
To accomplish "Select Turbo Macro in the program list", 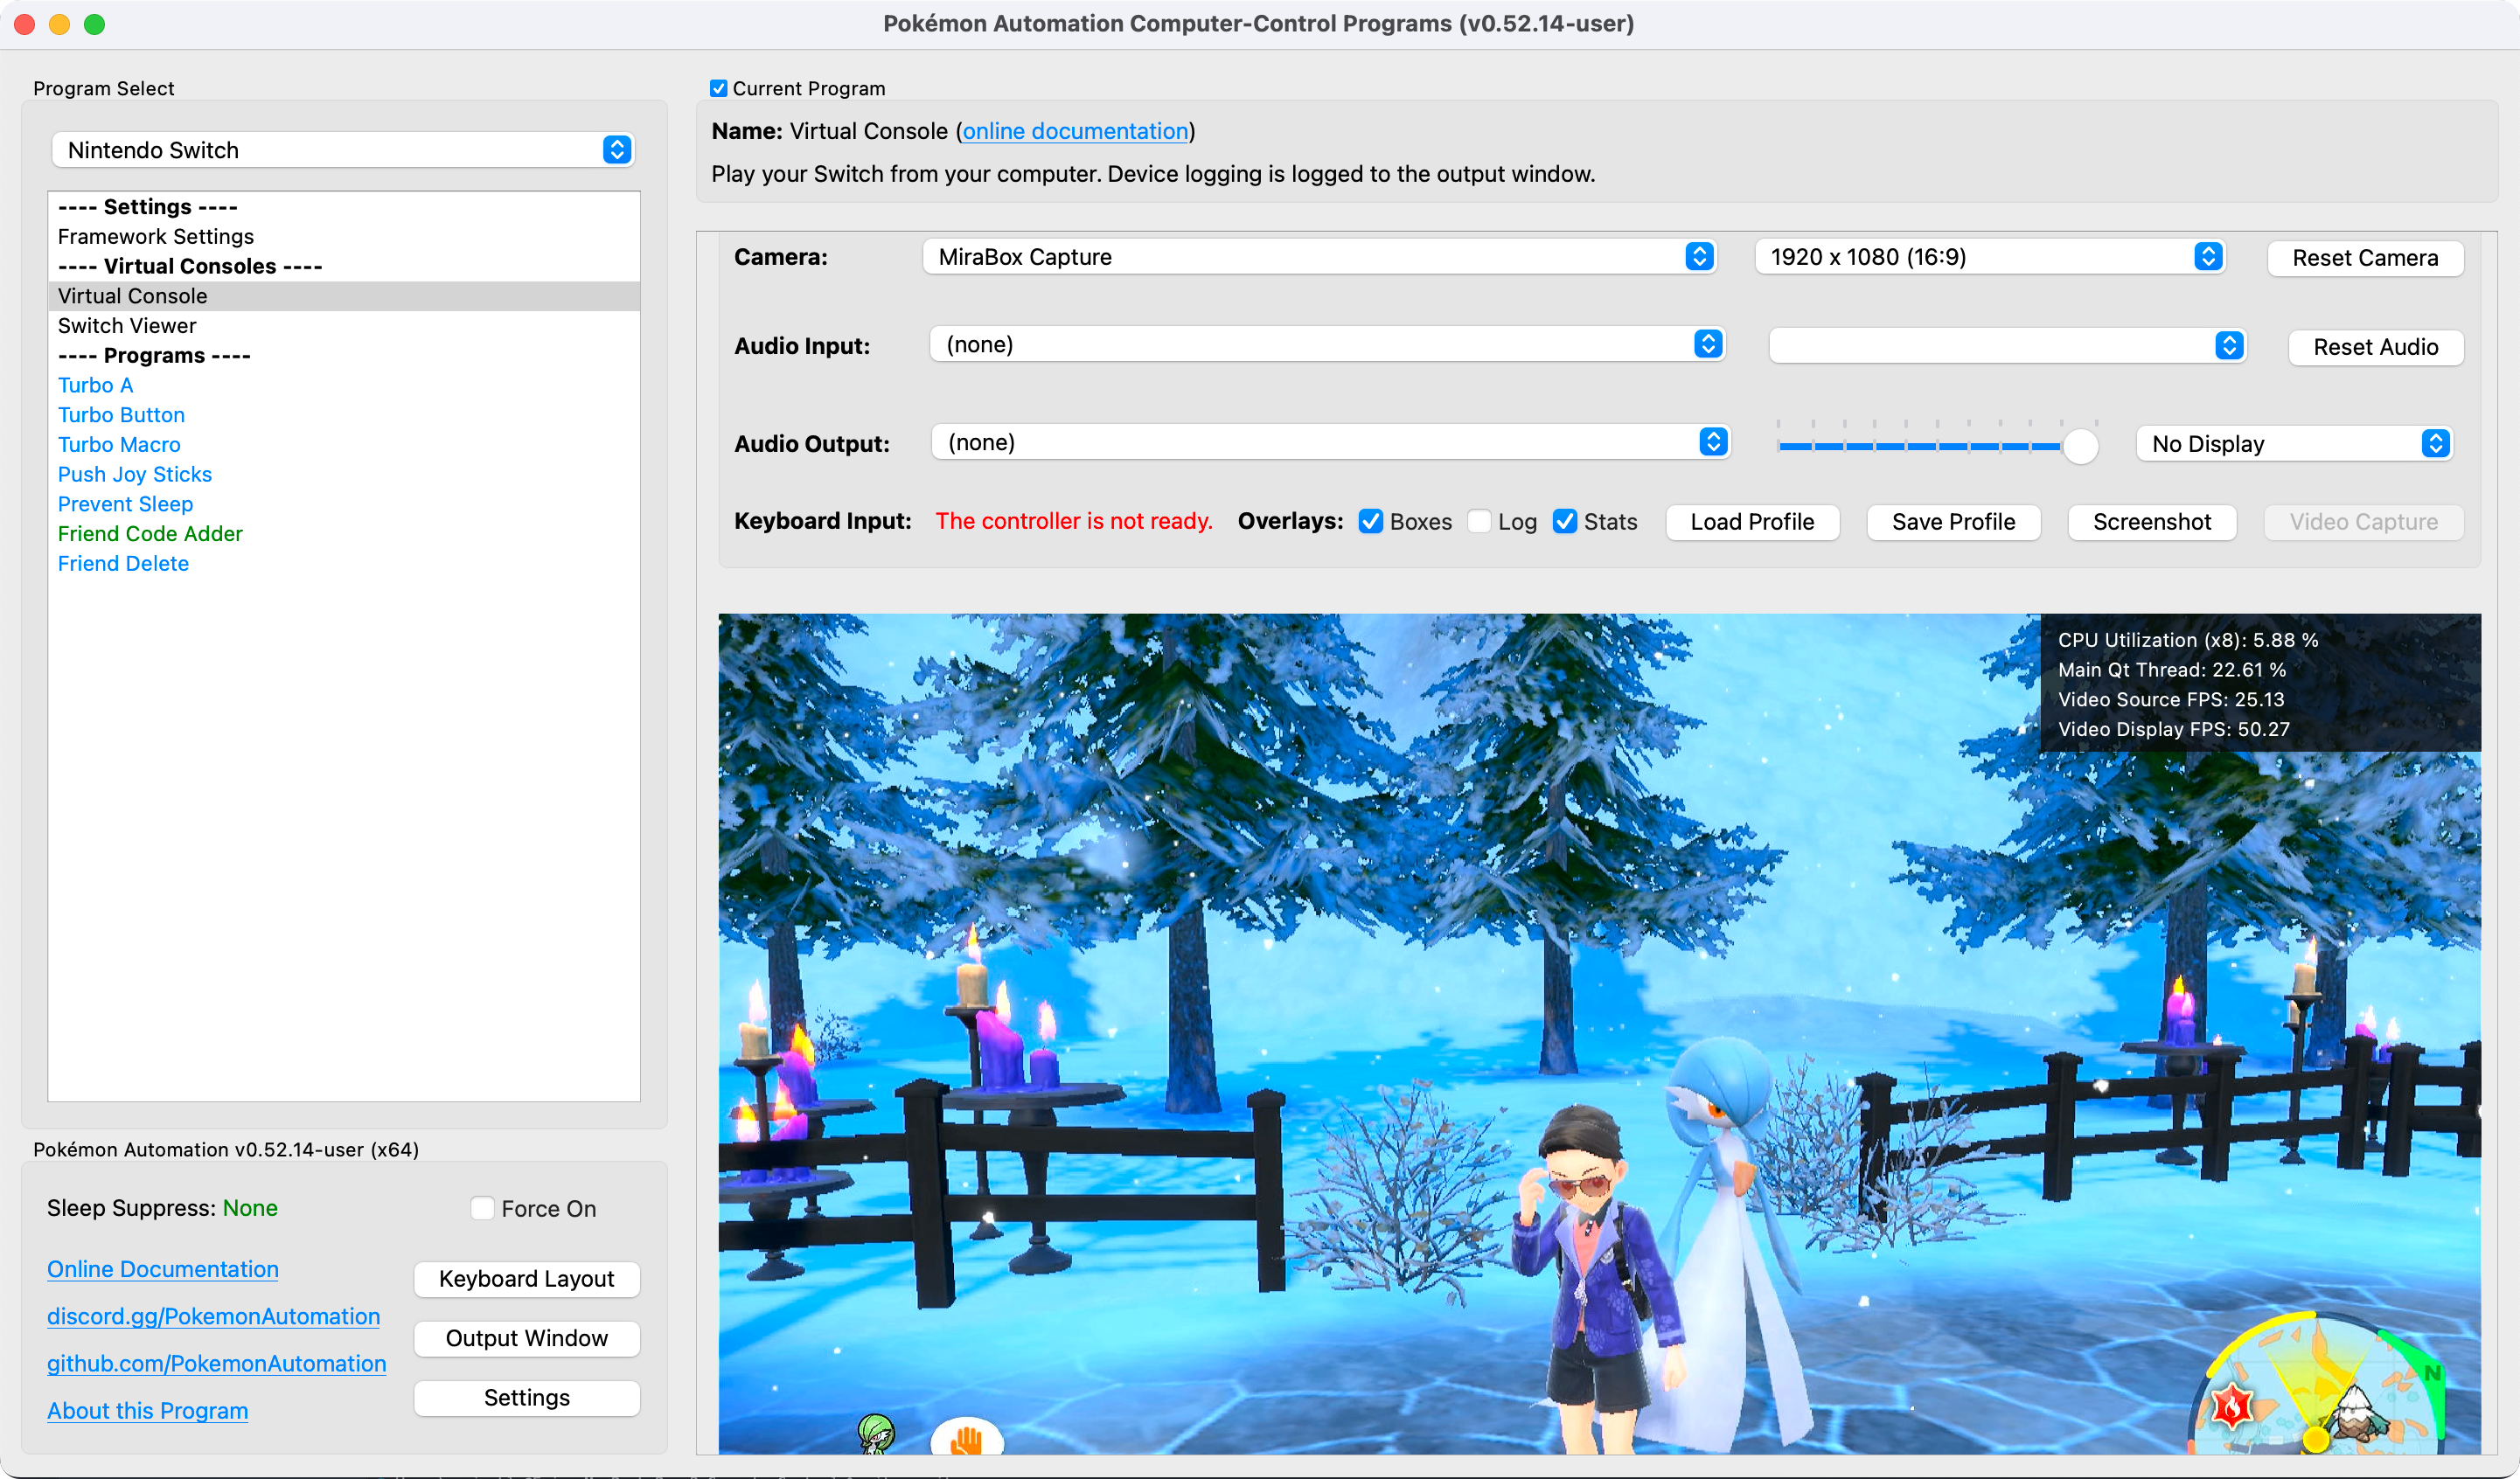I will 119,444.
